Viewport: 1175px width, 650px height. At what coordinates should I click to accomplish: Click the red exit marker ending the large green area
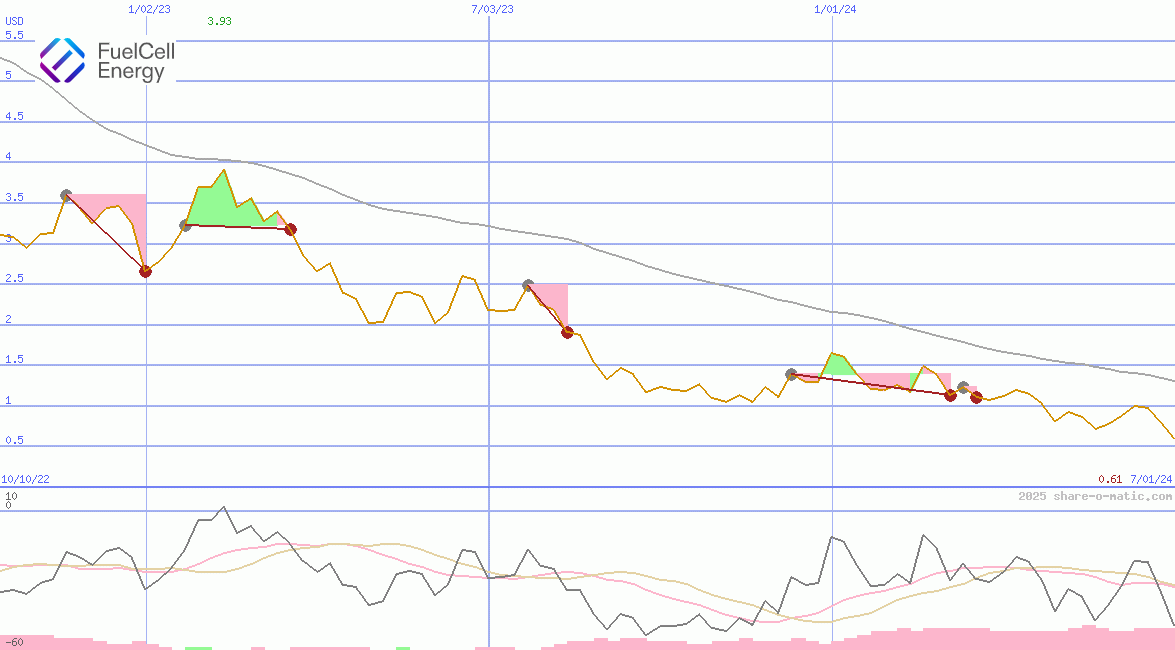290,229
